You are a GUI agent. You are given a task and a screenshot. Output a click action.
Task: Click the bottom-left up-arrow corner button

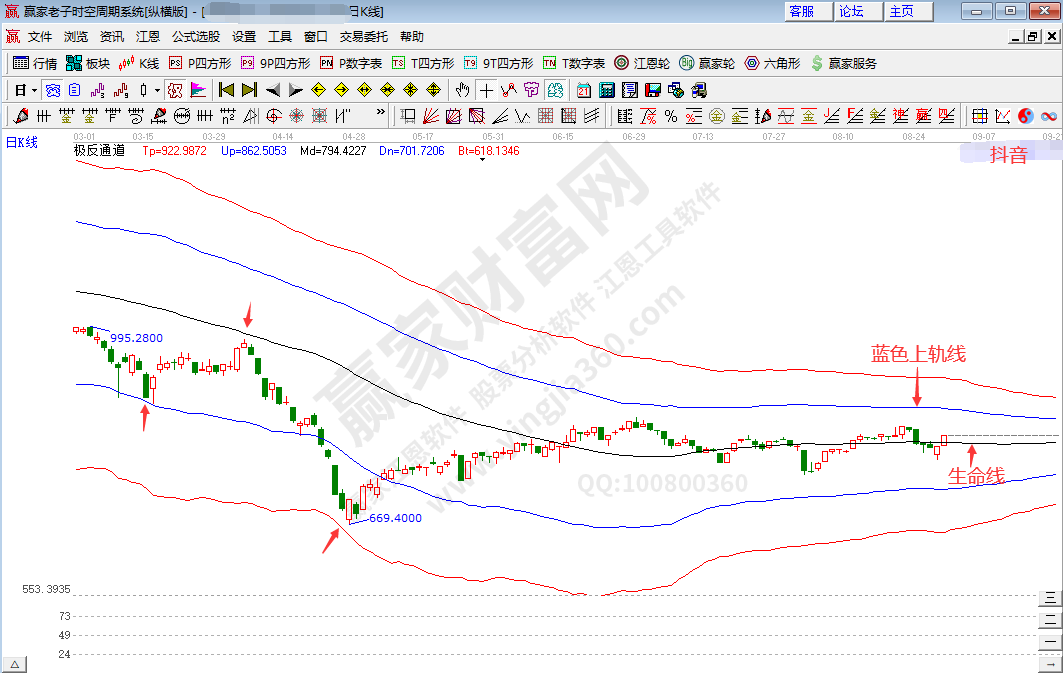pos(15,664)
